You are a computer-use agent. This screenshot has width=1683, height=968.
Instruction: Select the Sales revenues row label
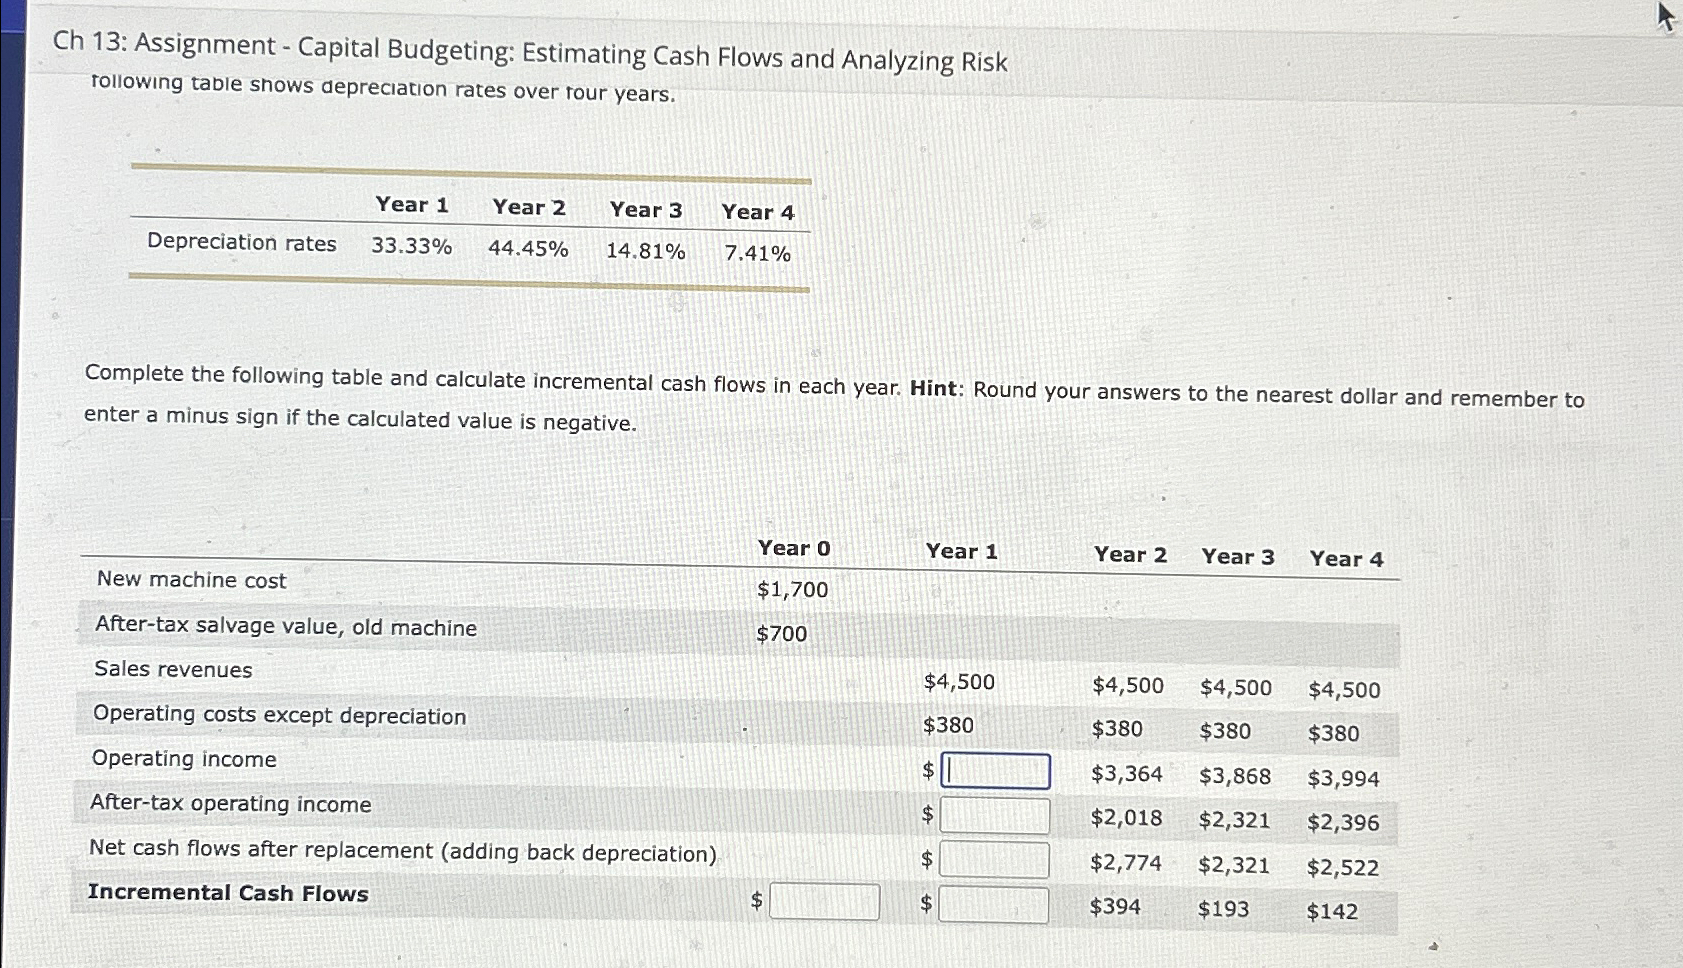172,670
